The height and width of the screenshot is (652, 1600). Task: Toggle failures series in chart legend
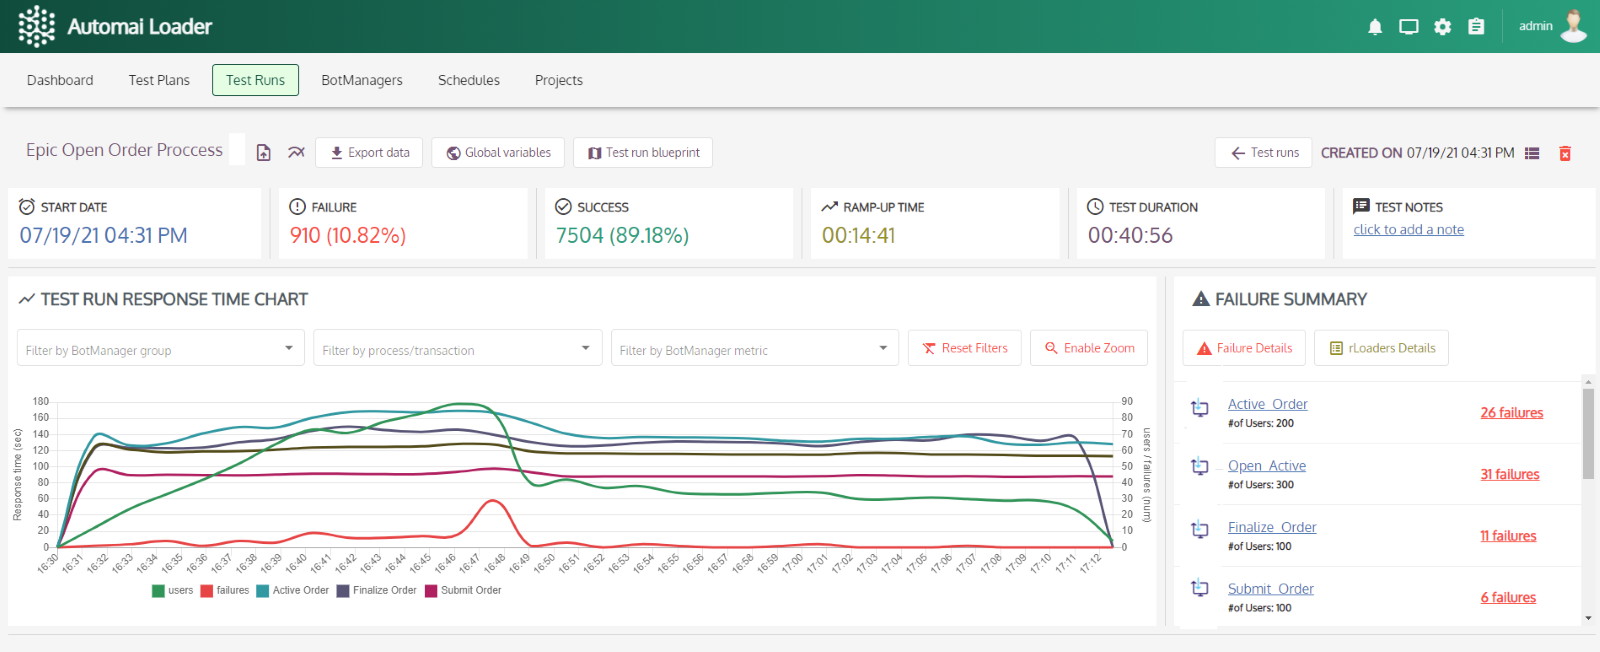pyautogui.click(x=224, y=591)
